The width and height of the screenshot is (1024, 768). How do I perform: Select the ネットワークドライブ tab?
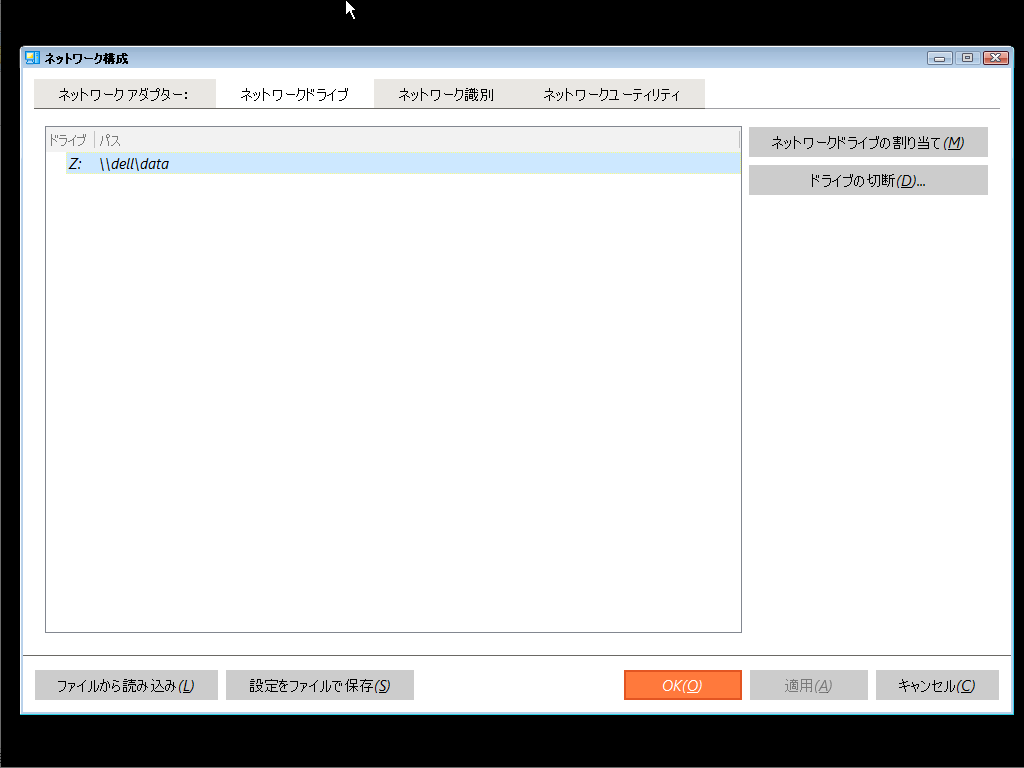[294, 93]
